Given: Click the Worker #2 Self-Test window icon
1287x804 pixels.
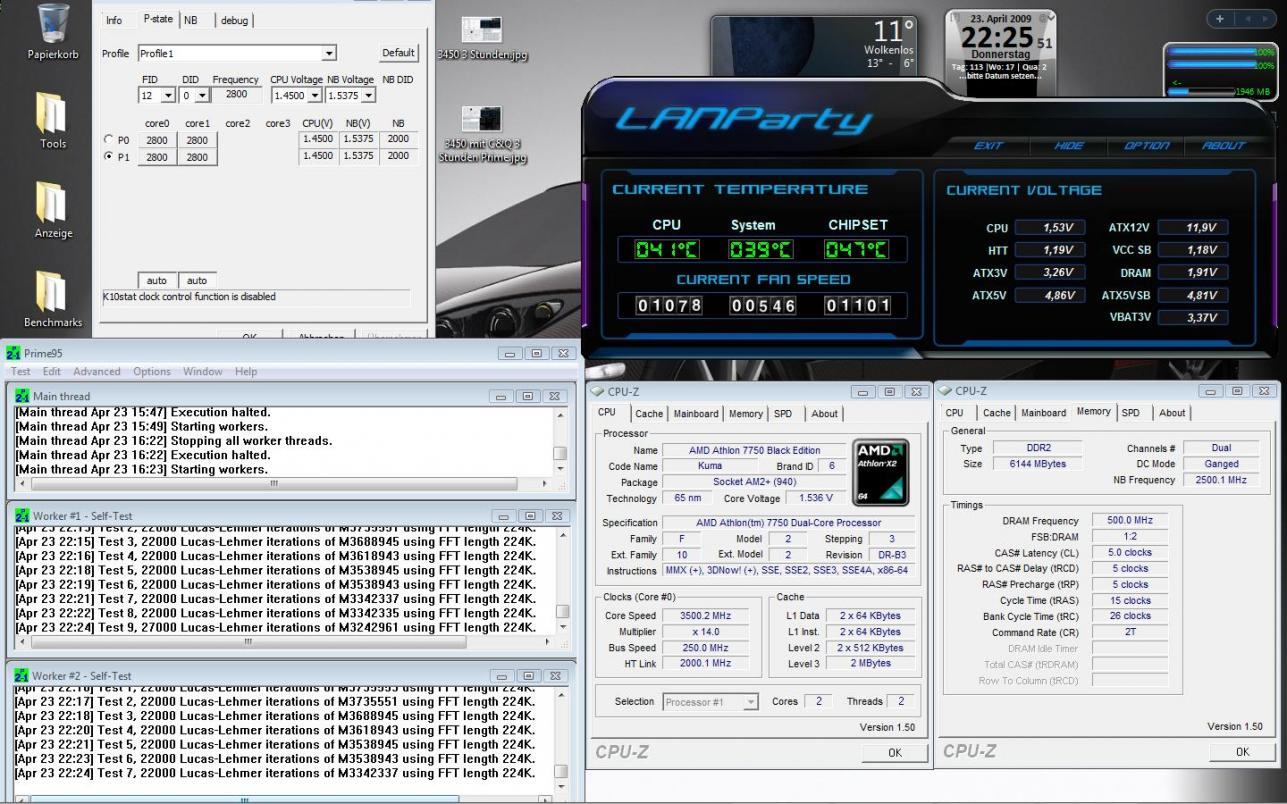Looking at the screenshot, I should pos(23,676).
